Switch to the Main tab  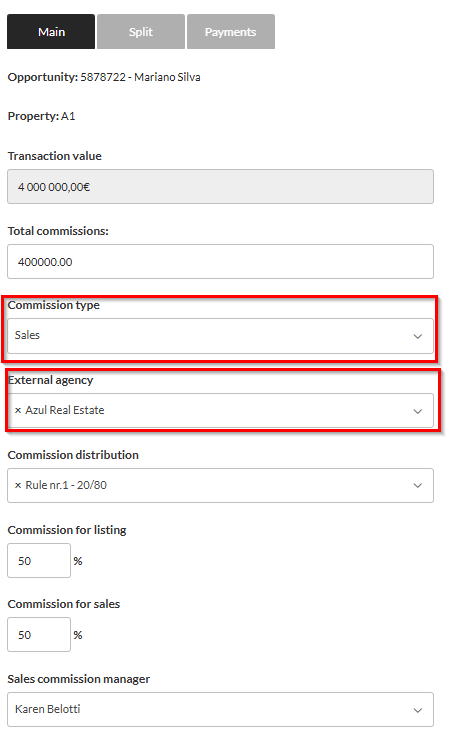tap(51, 31)
